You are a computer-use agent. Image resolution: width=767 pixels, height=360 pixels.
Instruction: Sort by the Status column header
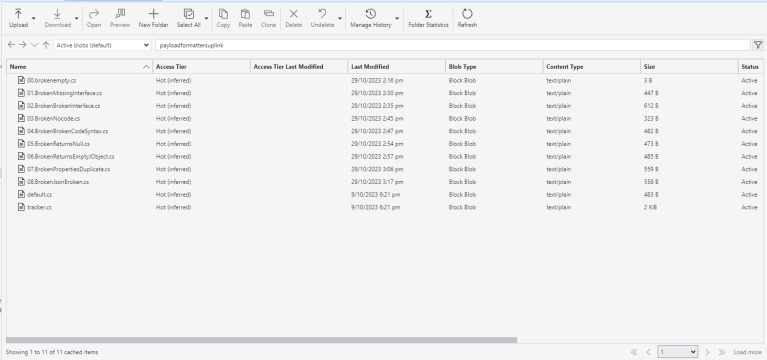tap(752, 67)
